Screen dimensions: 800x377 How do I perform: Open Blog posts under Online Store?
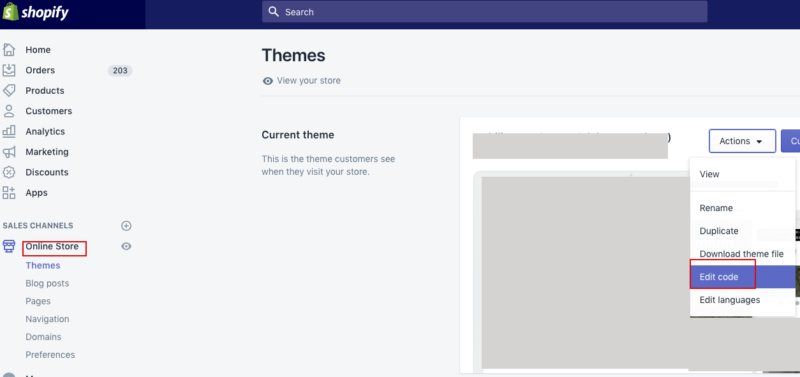coord(47,283)
